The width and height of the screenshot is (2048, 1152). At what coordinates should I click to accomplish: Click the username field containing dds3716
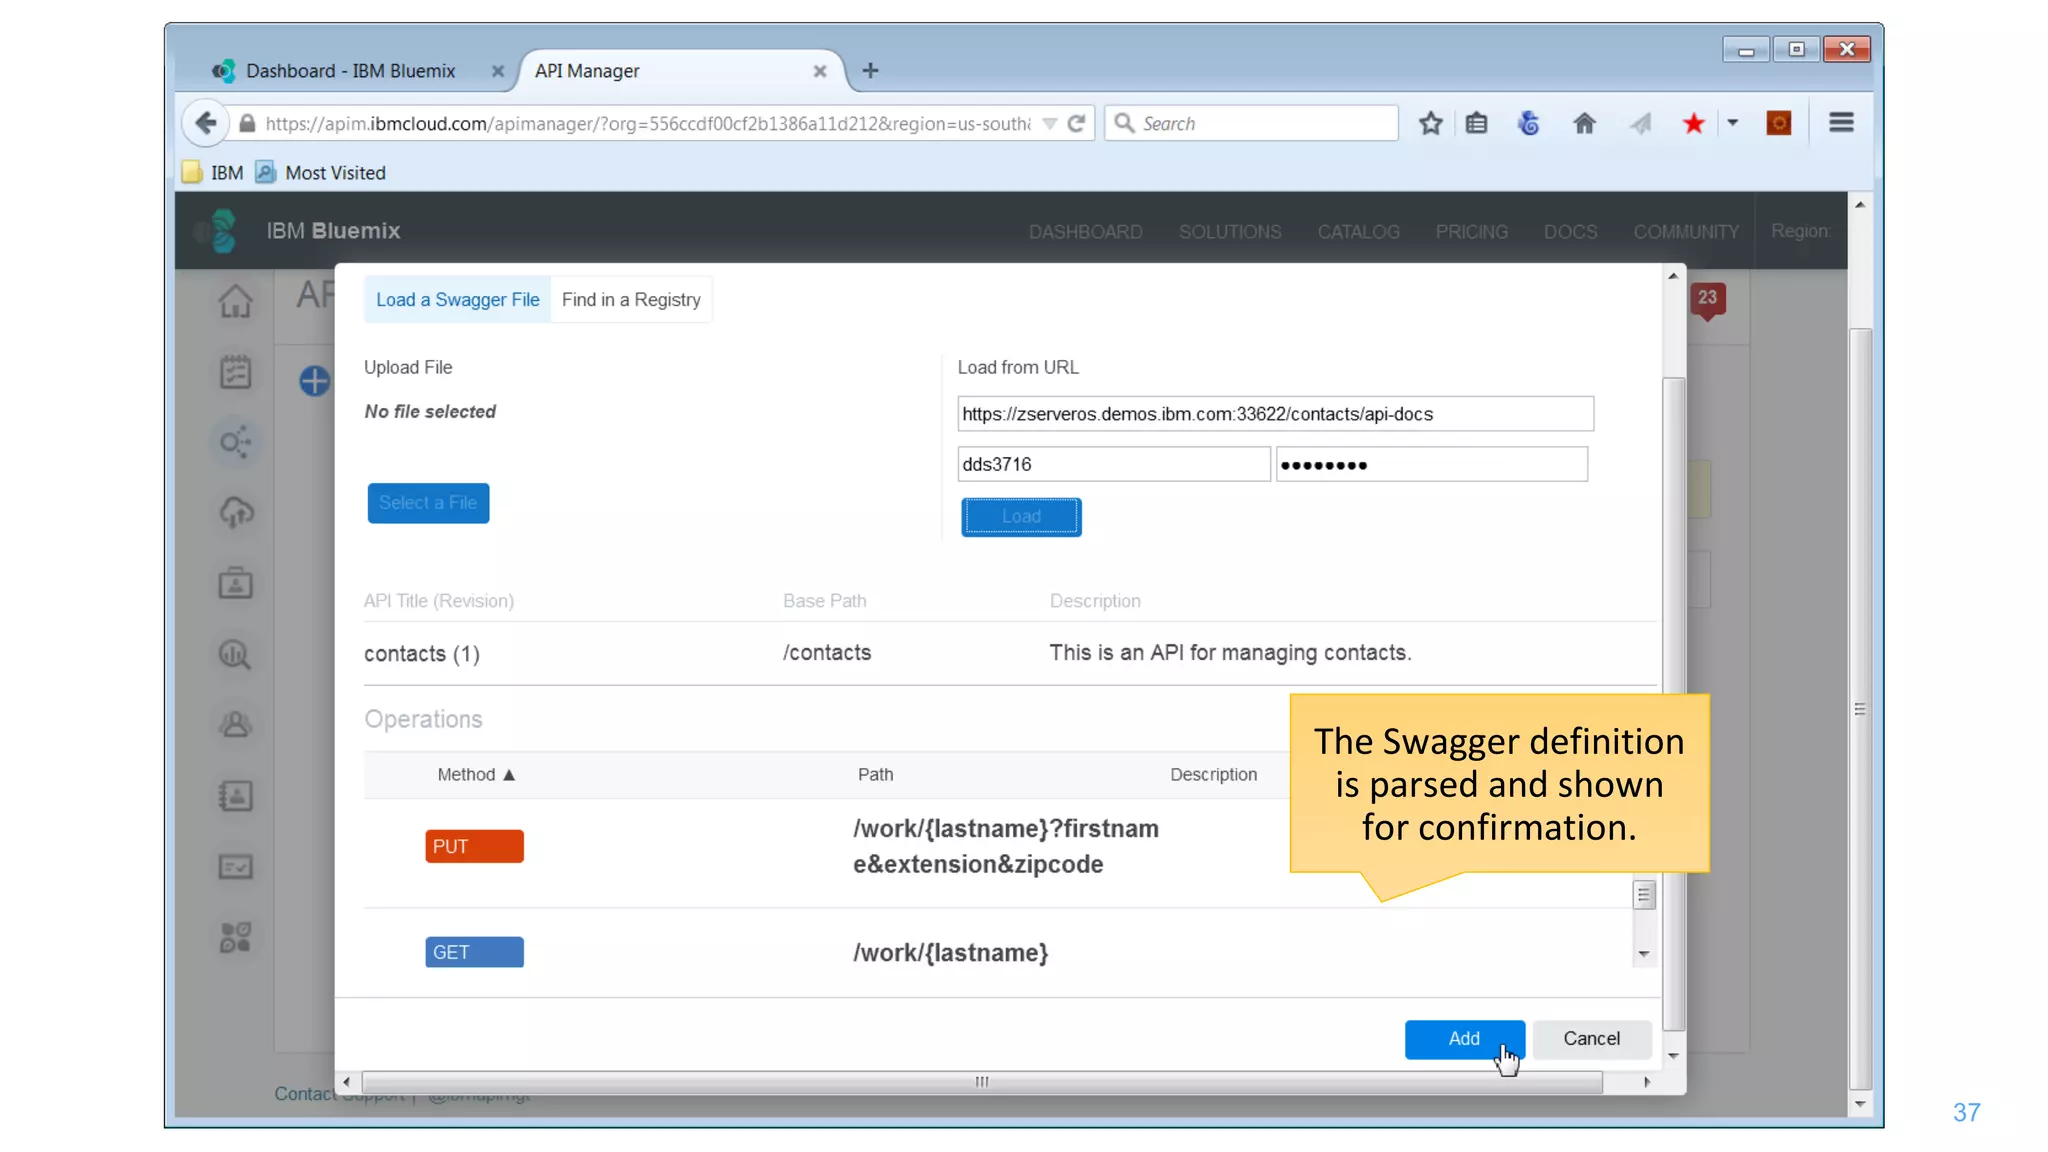tap(1113, 464)
